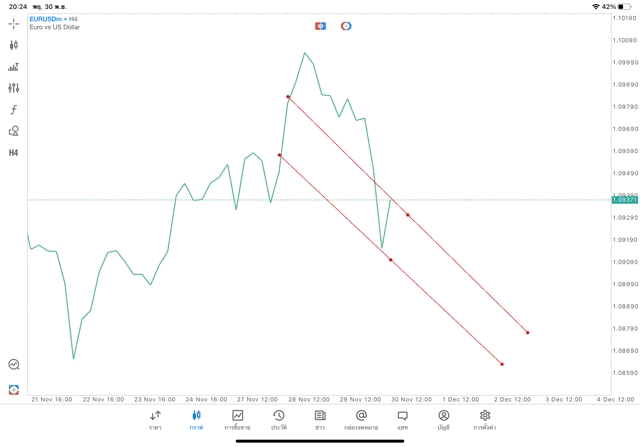Viewport: 640px width, 447px height.
Task: Toggle the sell/buy panel at chart top
Action: 320,26
